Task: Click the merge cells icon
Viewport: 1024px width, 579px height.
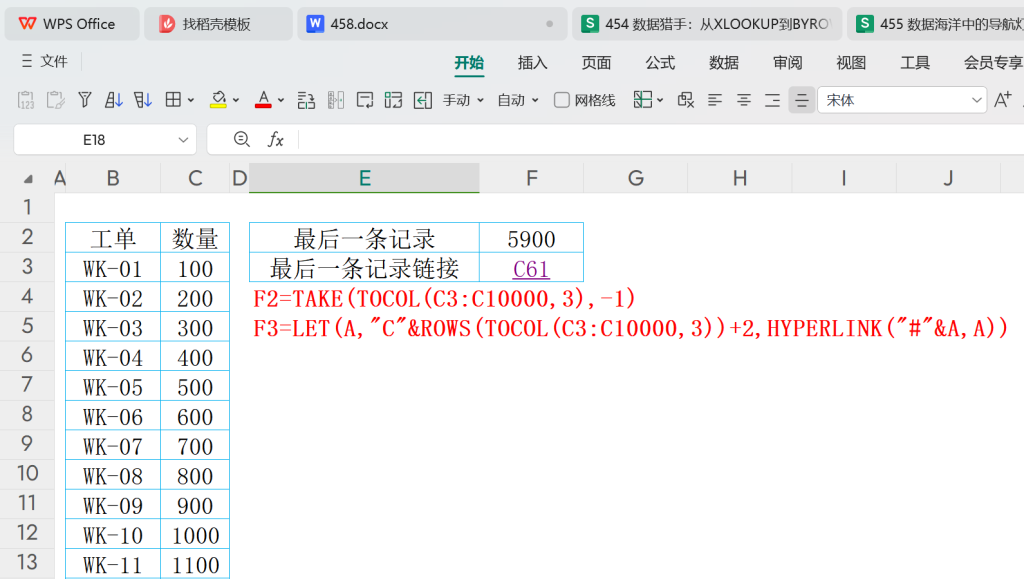Action: click(x=393, y=100)
